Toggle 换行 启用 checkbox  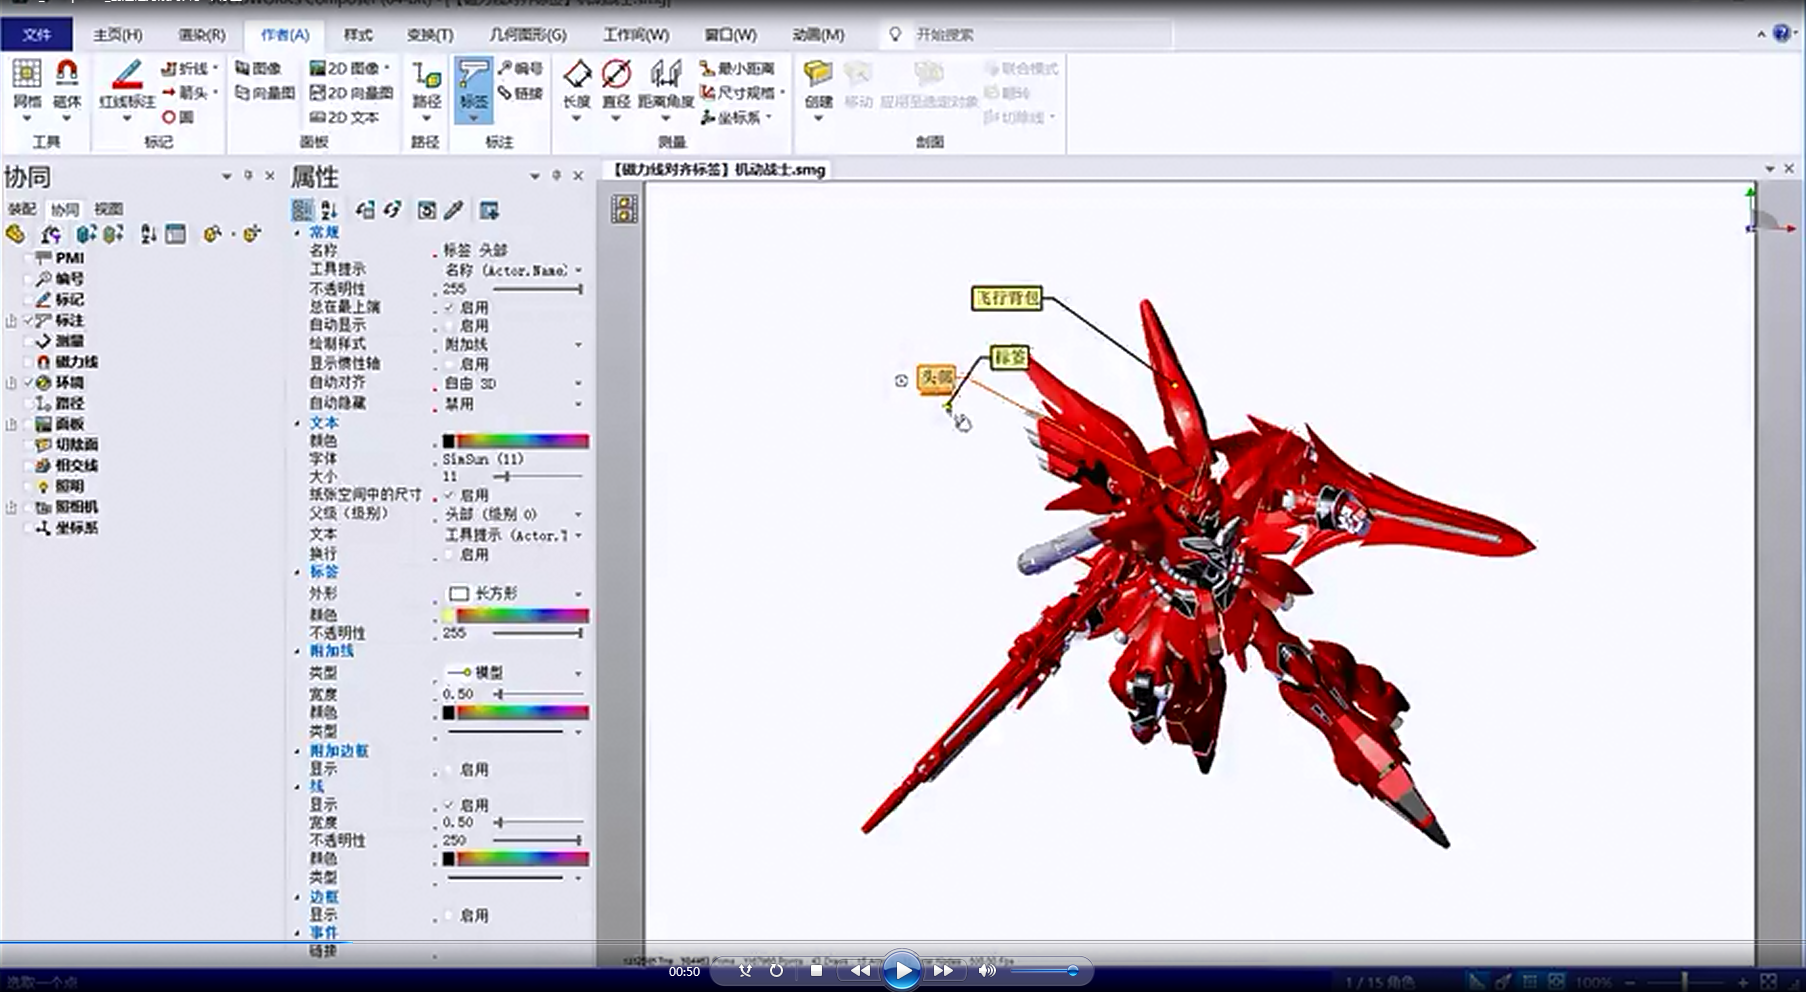pos(450,554)
